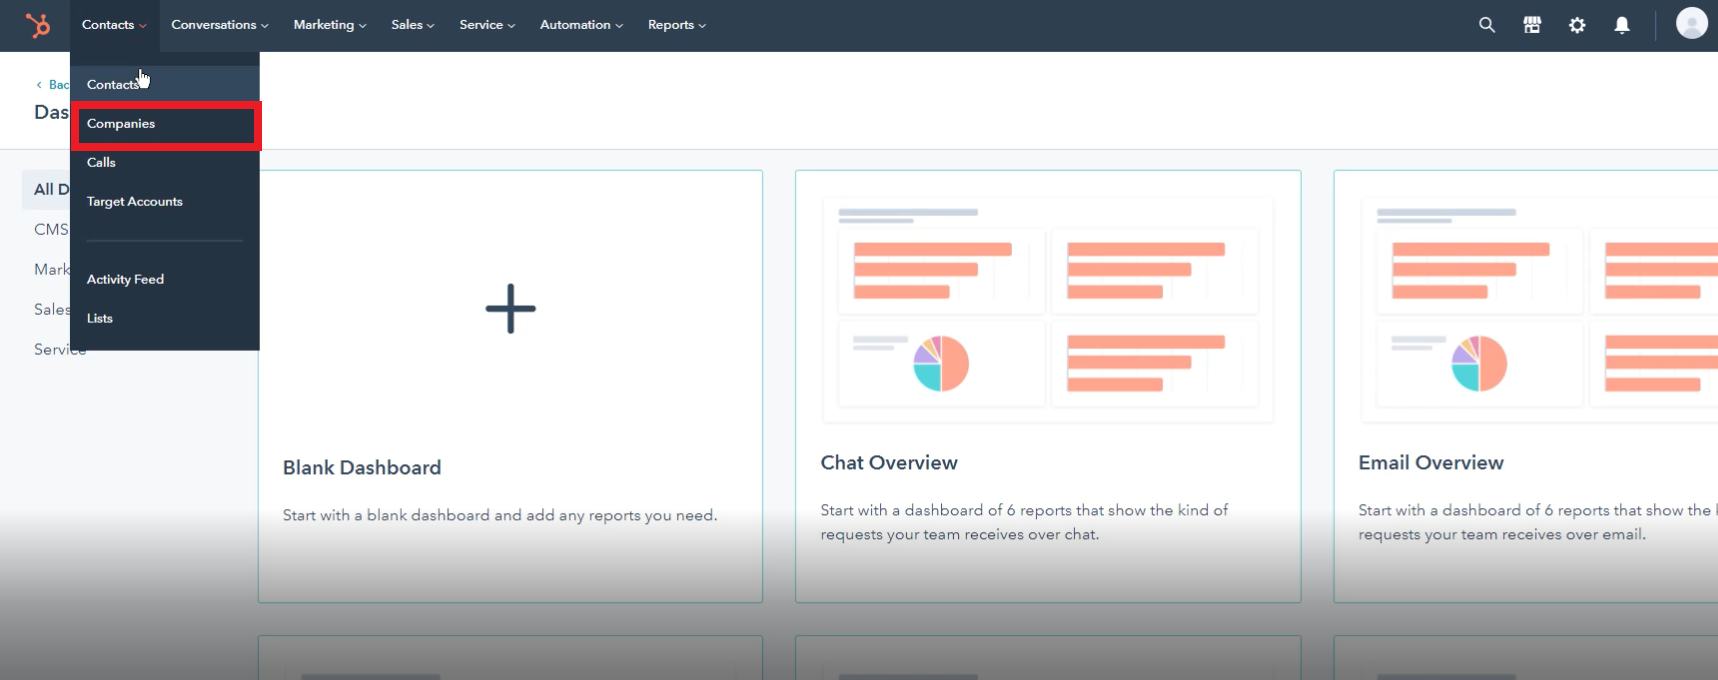
Task: Click the Blank Dashboard description text
Action: click(500, 515)
